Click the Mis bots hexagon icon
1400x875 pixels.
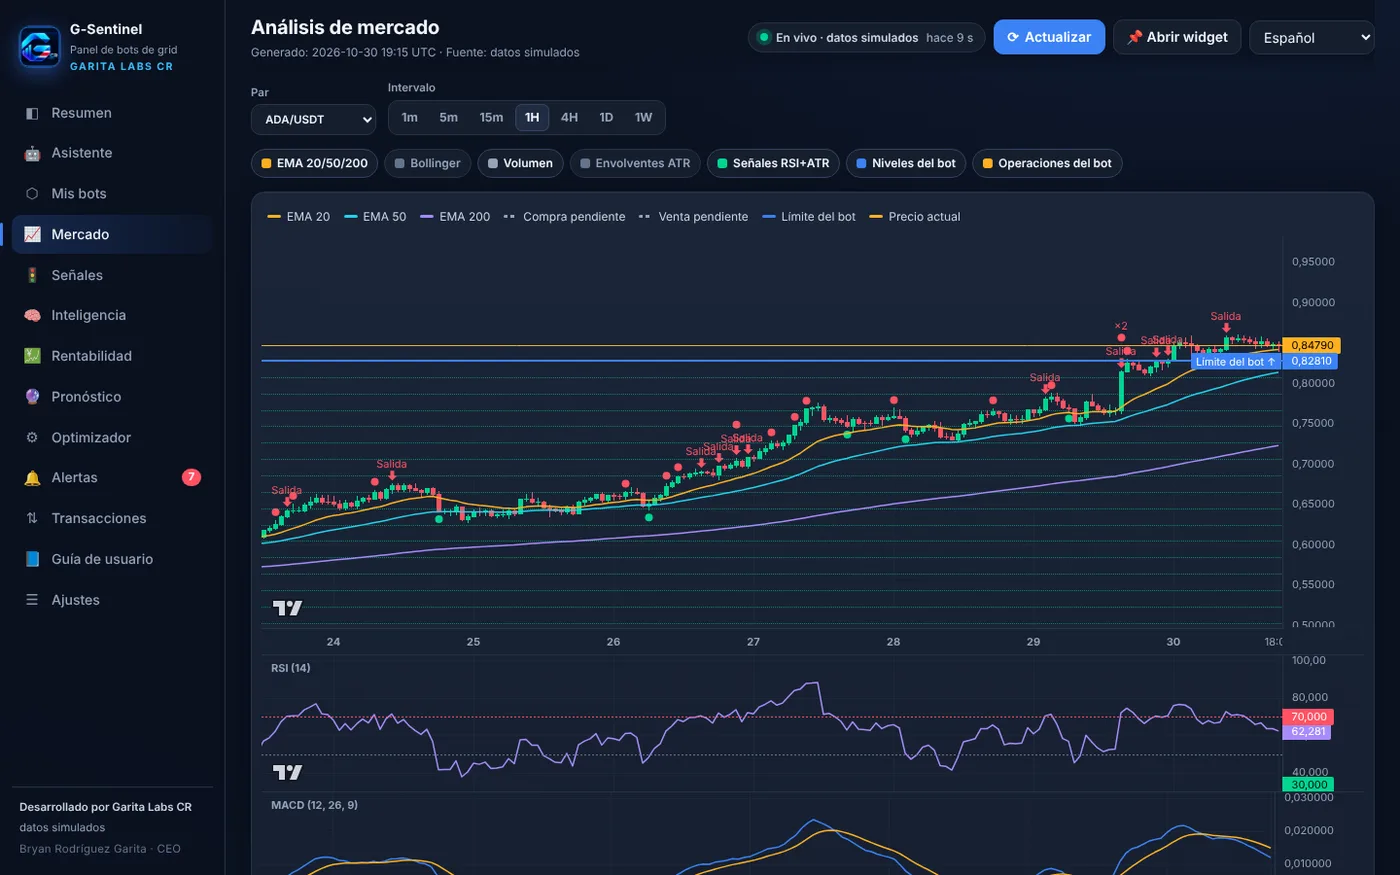[x=32, y=194]
